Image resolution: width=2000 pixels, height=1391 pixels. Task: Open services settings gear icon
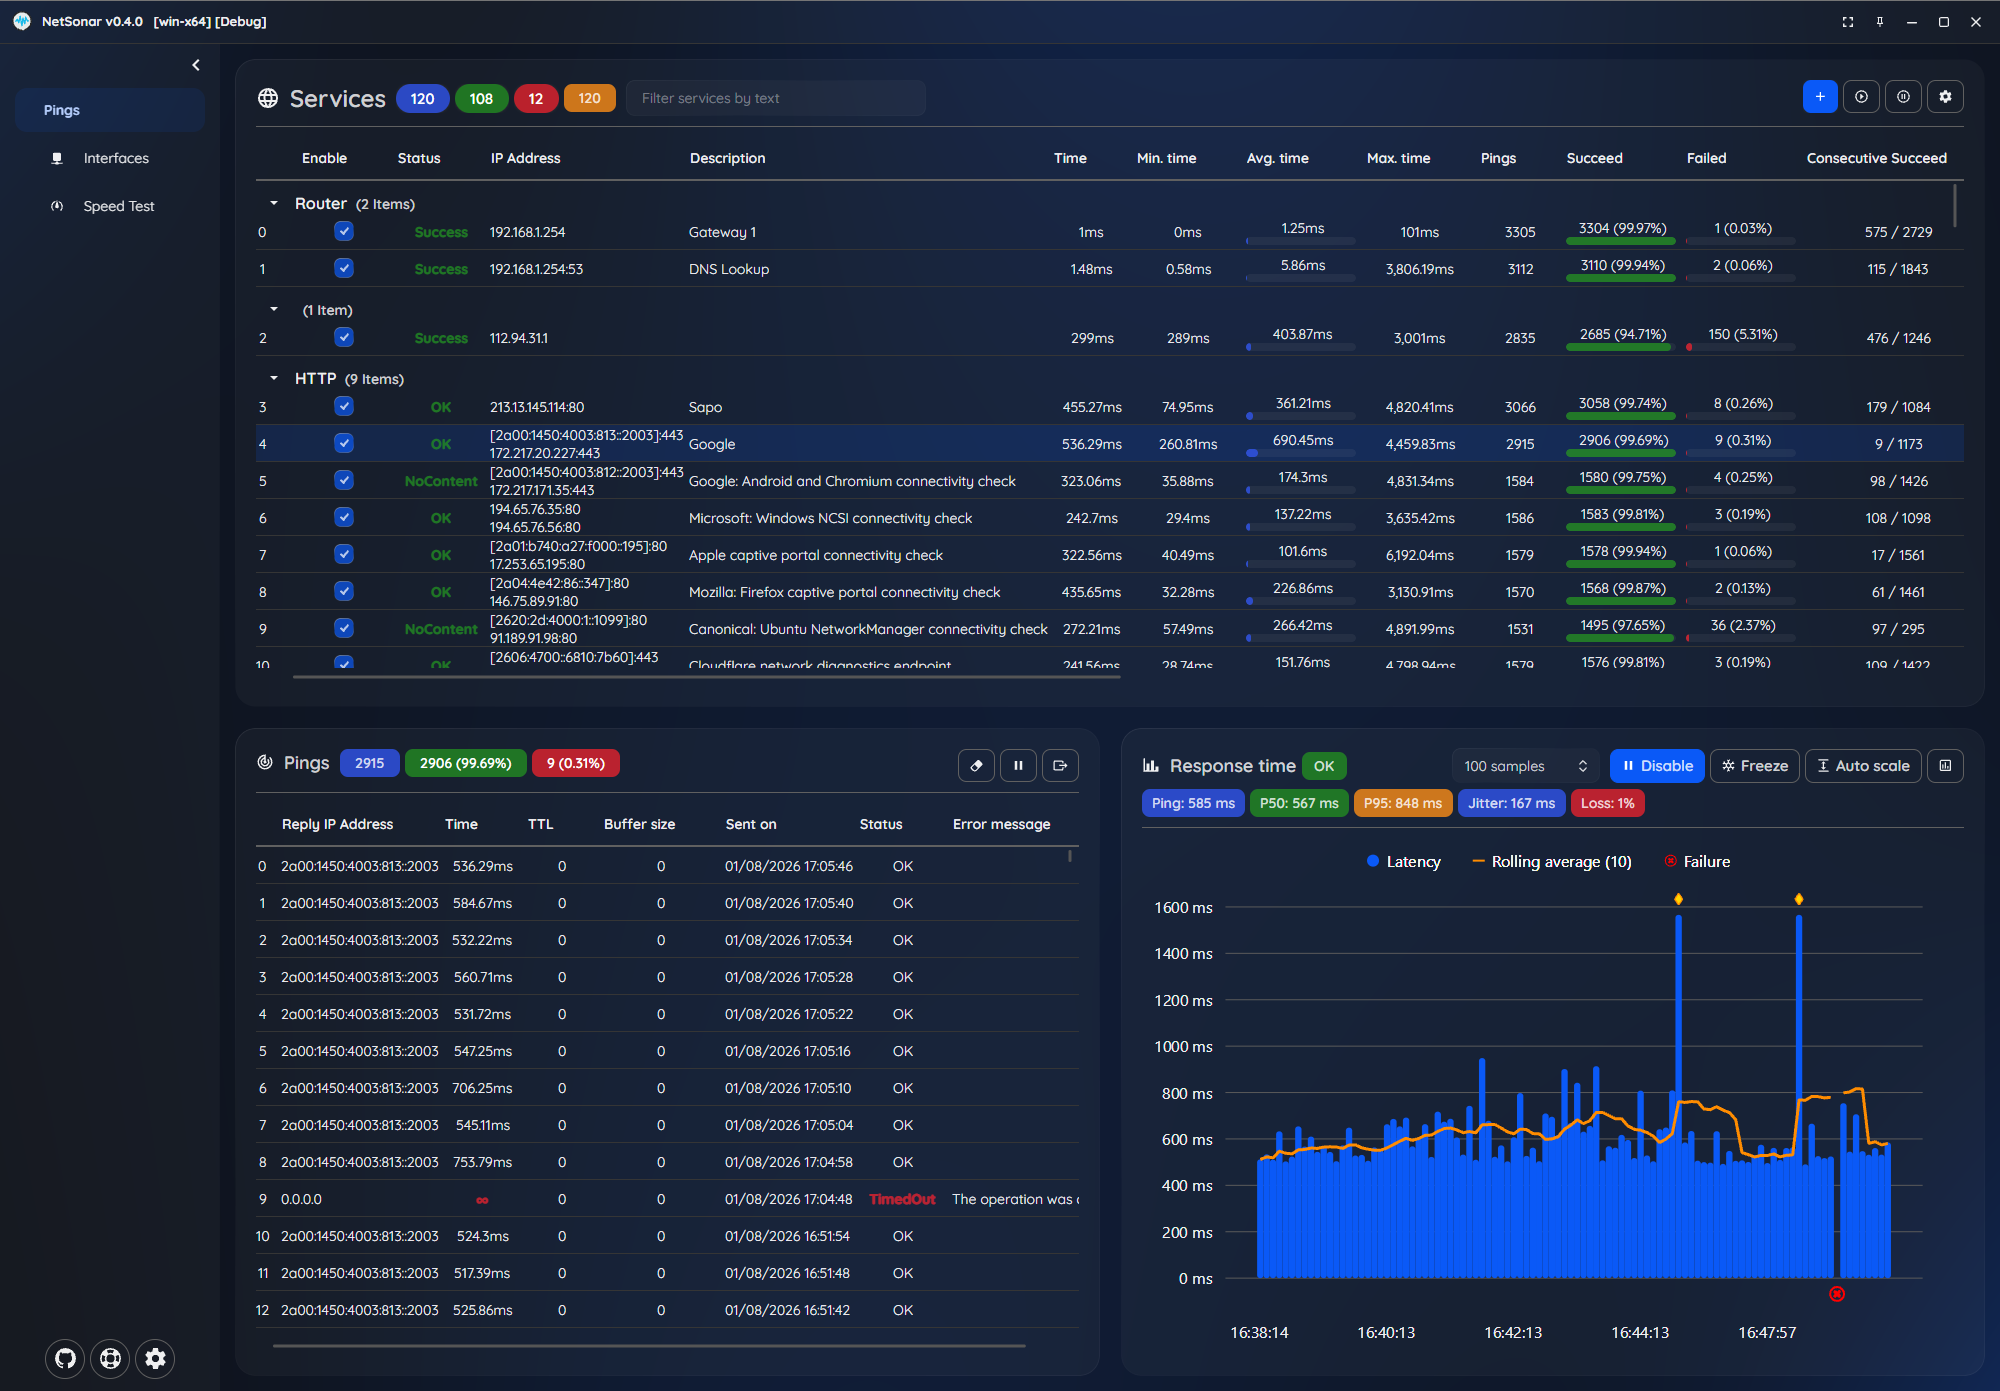coord(1945,97)
